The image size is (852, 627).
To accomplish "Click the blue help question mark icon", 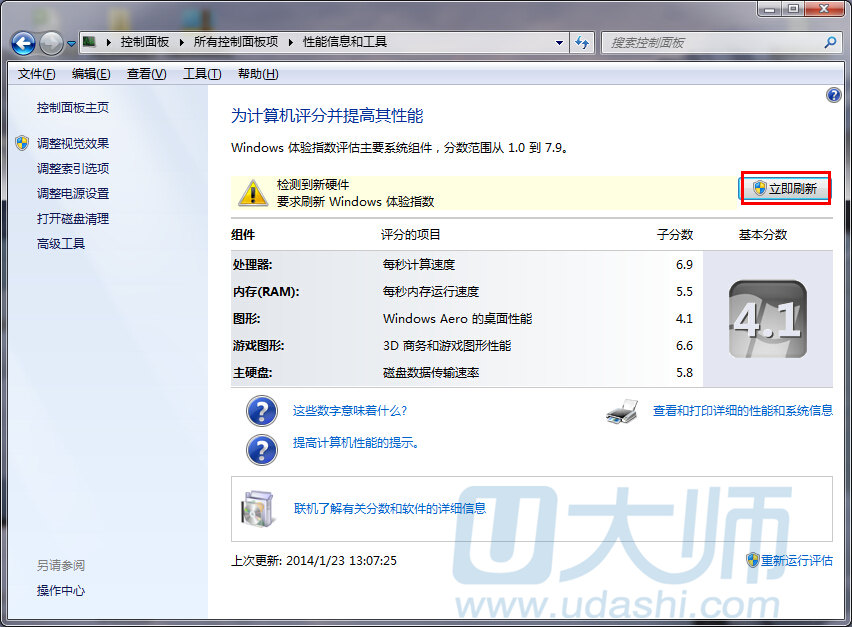I will pyautogui.click(x=834, y=95).
